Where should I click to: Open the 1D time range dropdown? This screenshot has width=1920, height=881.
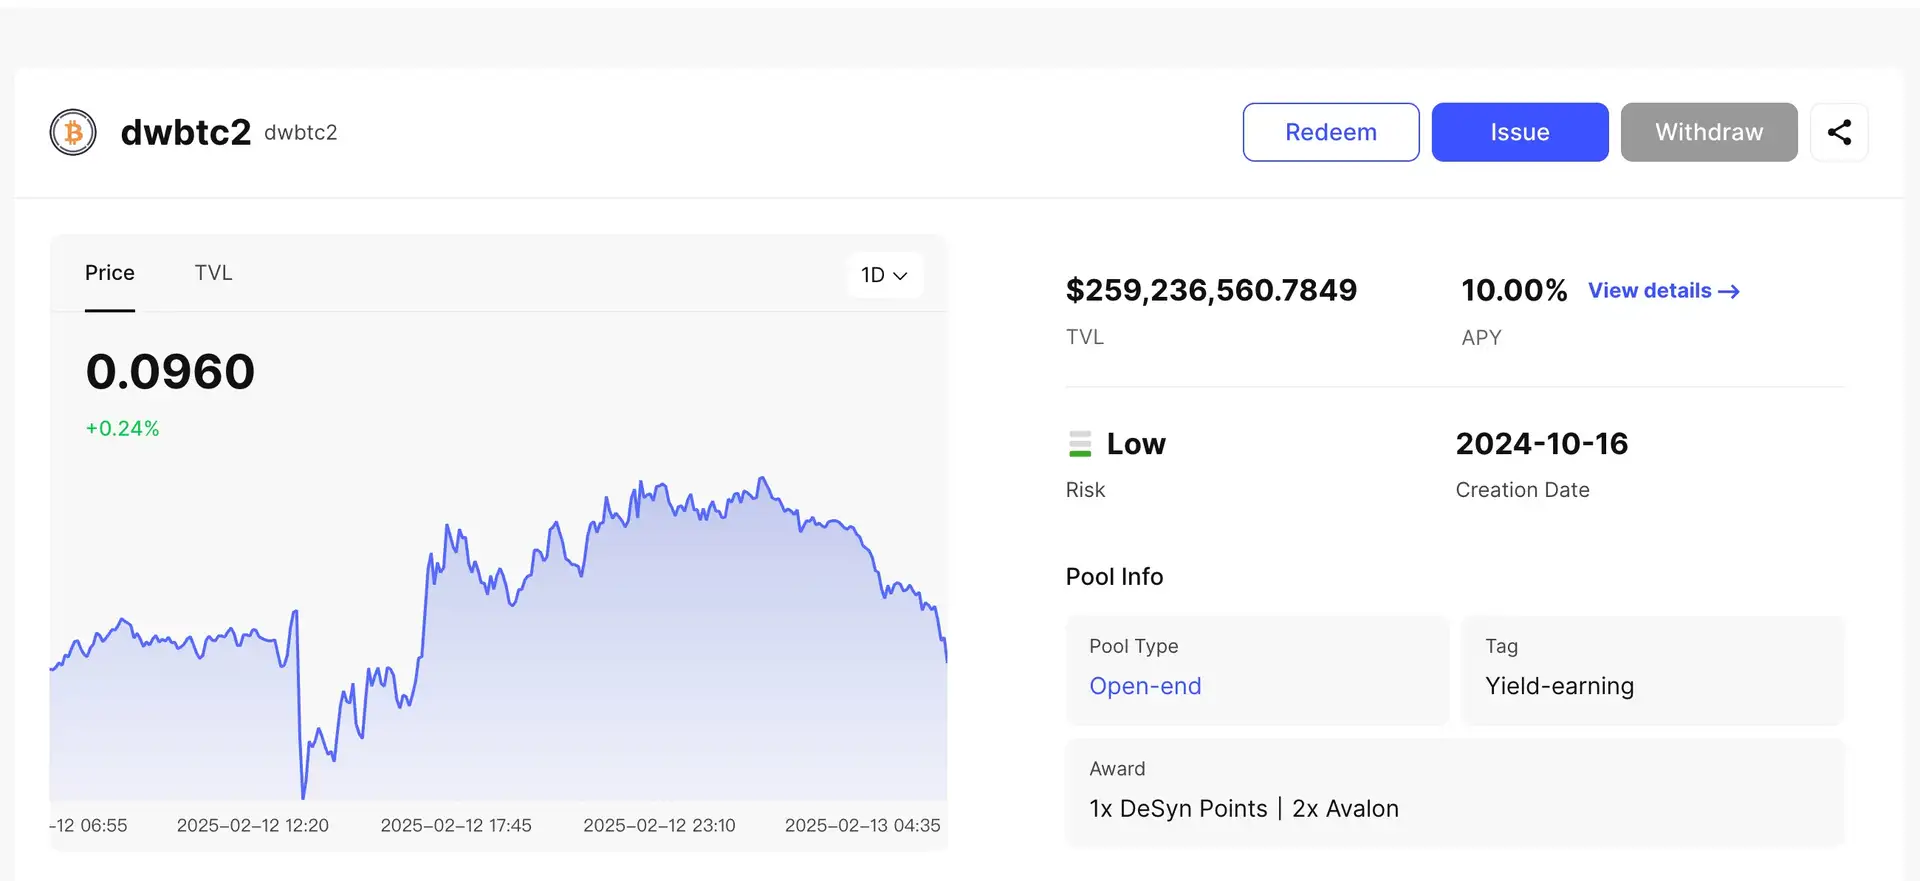tap(884, 275)
